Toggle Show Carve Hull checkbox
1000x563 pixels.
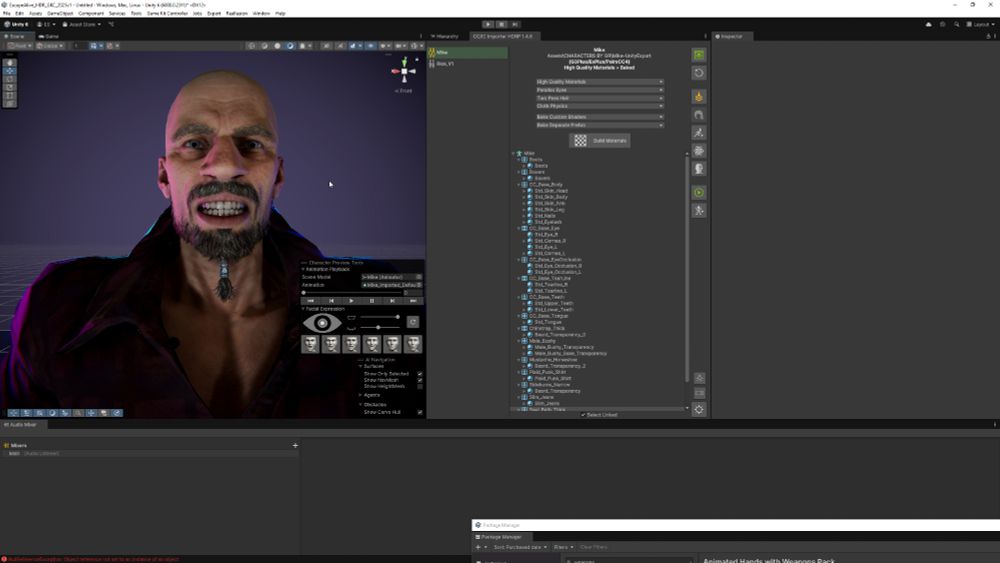420,412
